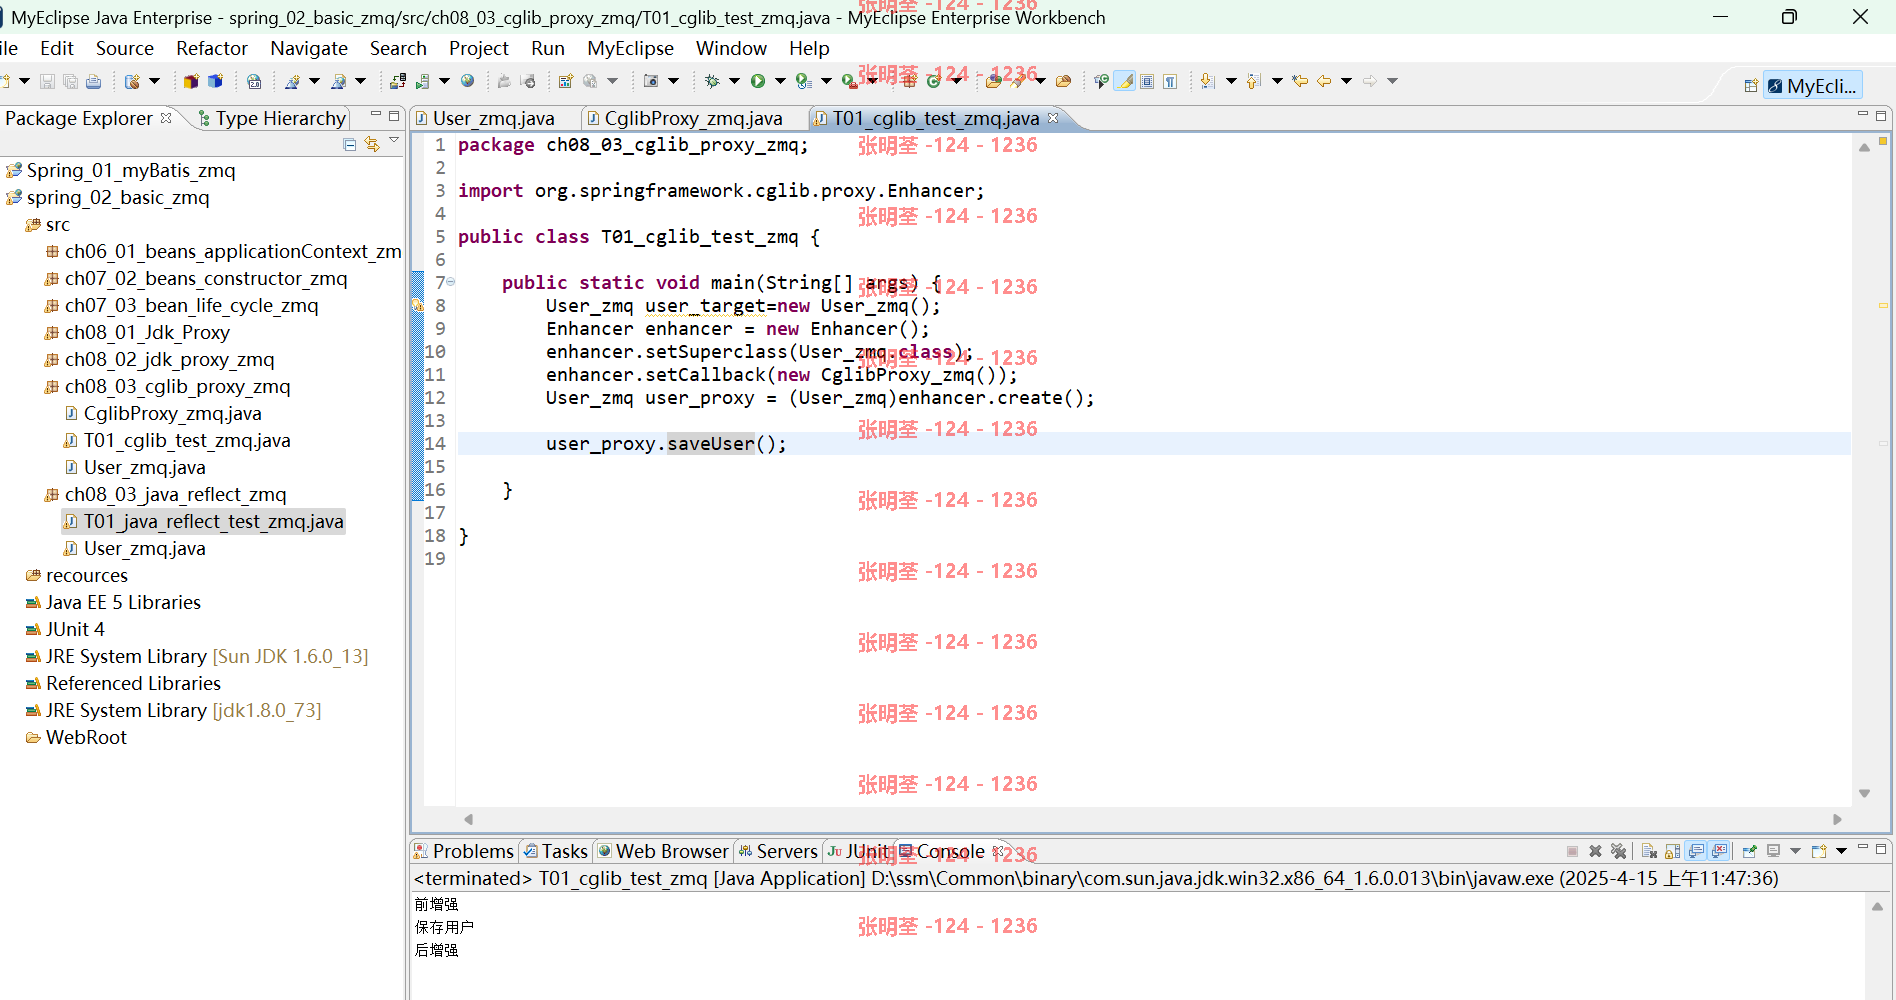
Task: Click the Last Edit Location icon
Action: [1300, 81]
